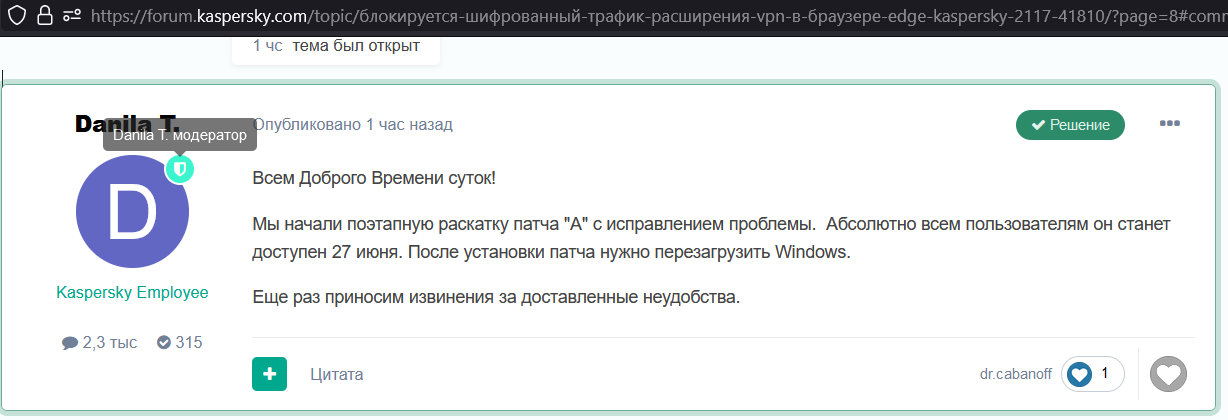Click 'Цитата' to quote the post
Viewport: 1228px width, 420px height.
336,374
